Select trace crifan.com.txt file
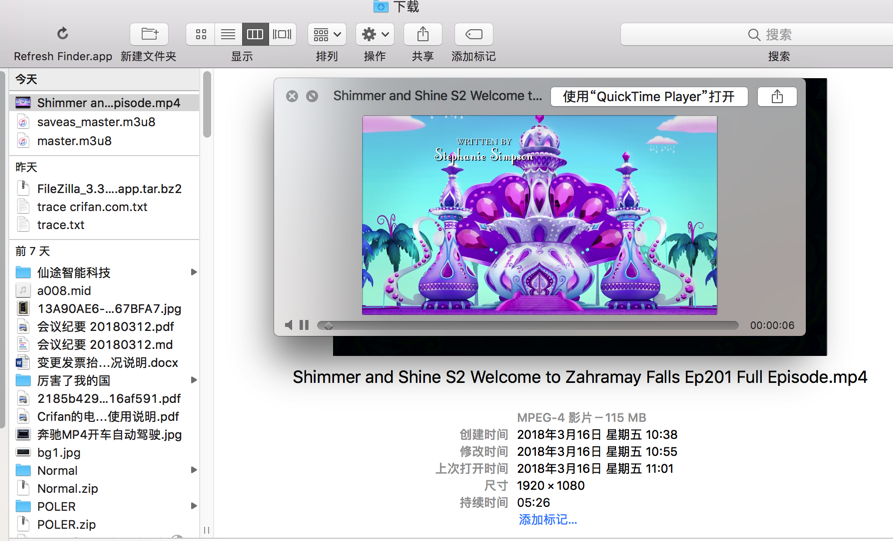The height and width of the screenshot is (541, 893). (x=104, y=207)
